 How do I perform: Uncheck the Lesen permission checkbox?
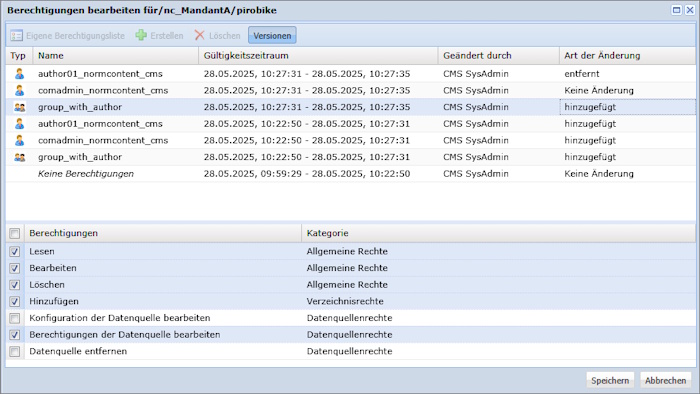point(15,251)
